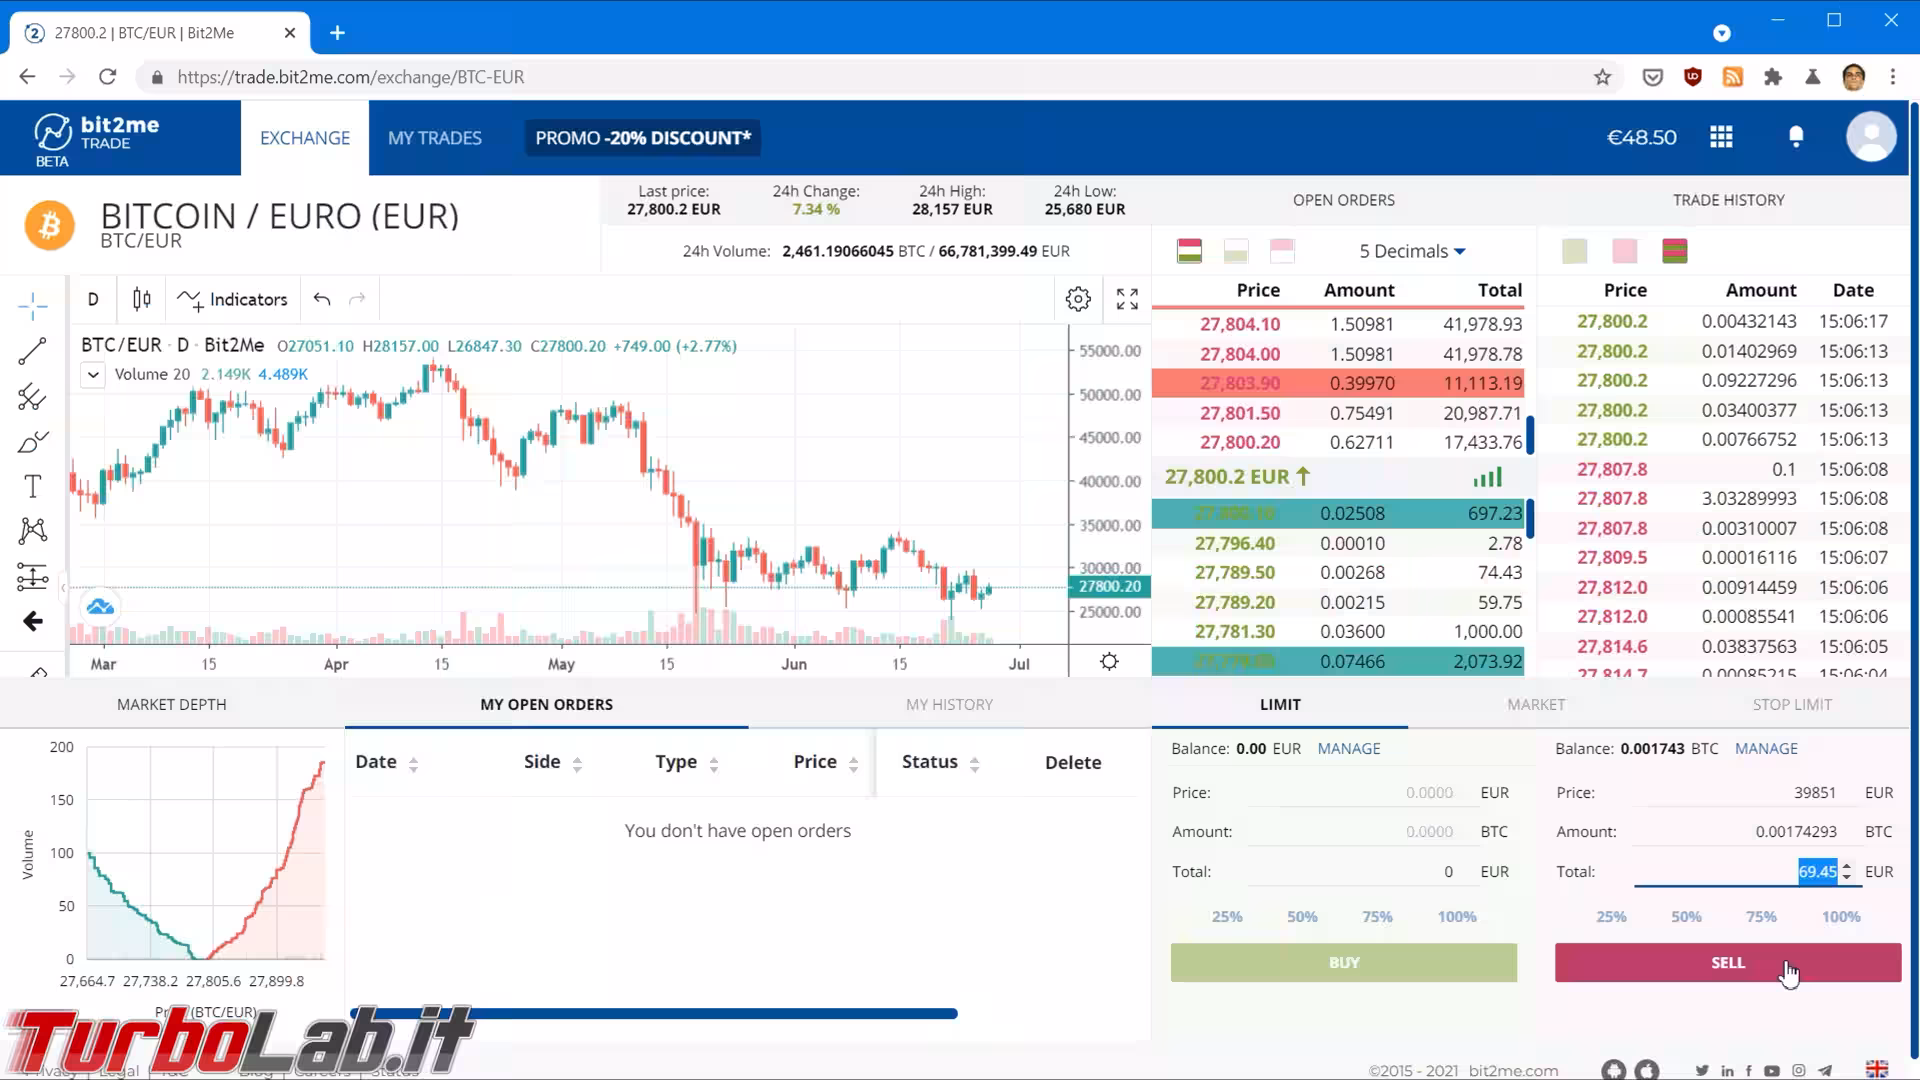Open the MY TRADES page
Viewport: 1920px width, 1080px height.
435,138
